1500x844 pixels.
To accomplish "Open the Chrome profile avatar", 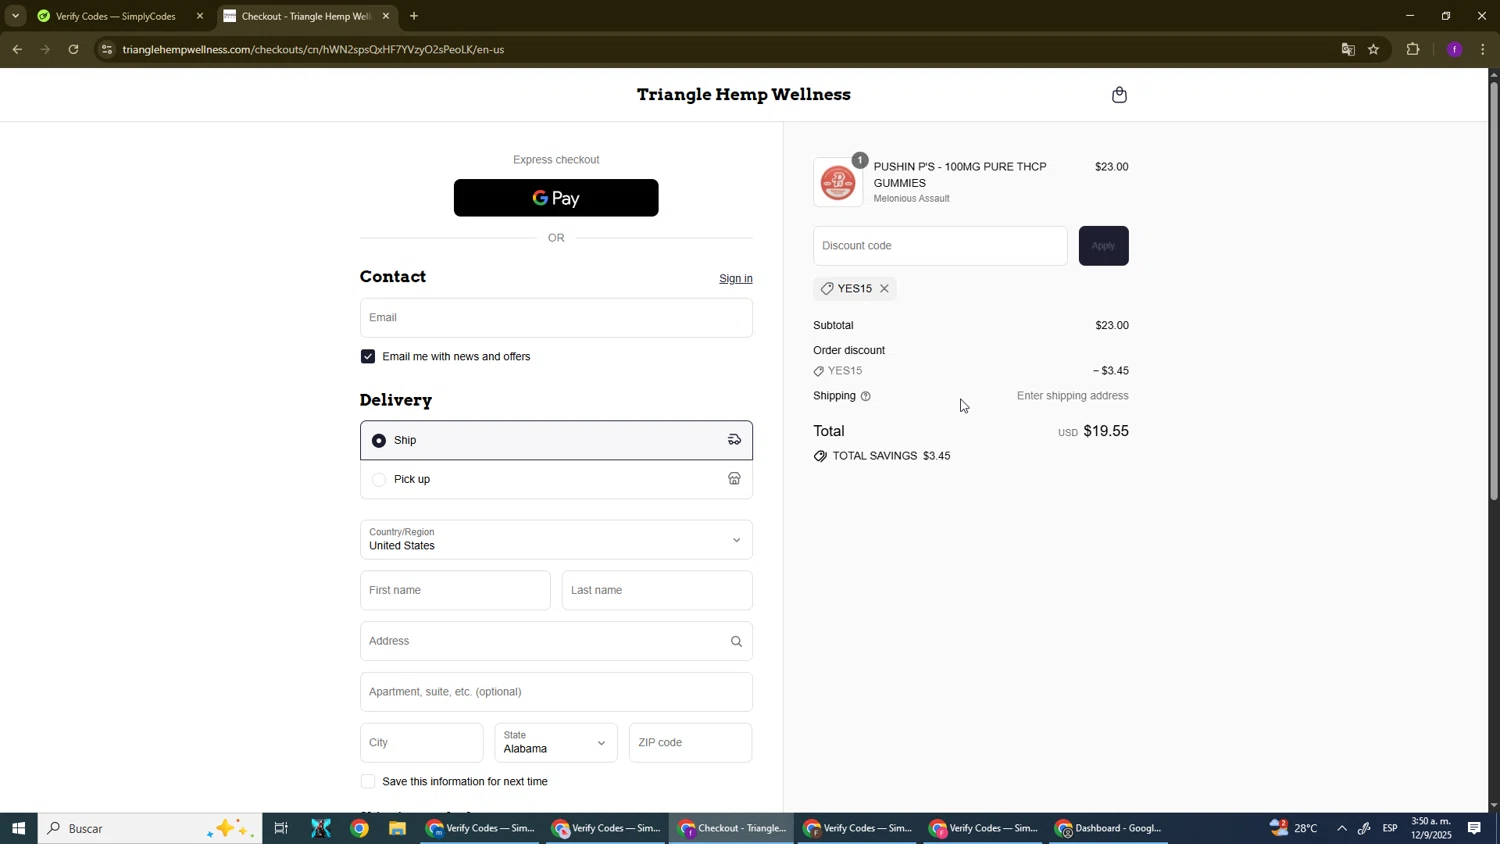I will coord(1454,49).
